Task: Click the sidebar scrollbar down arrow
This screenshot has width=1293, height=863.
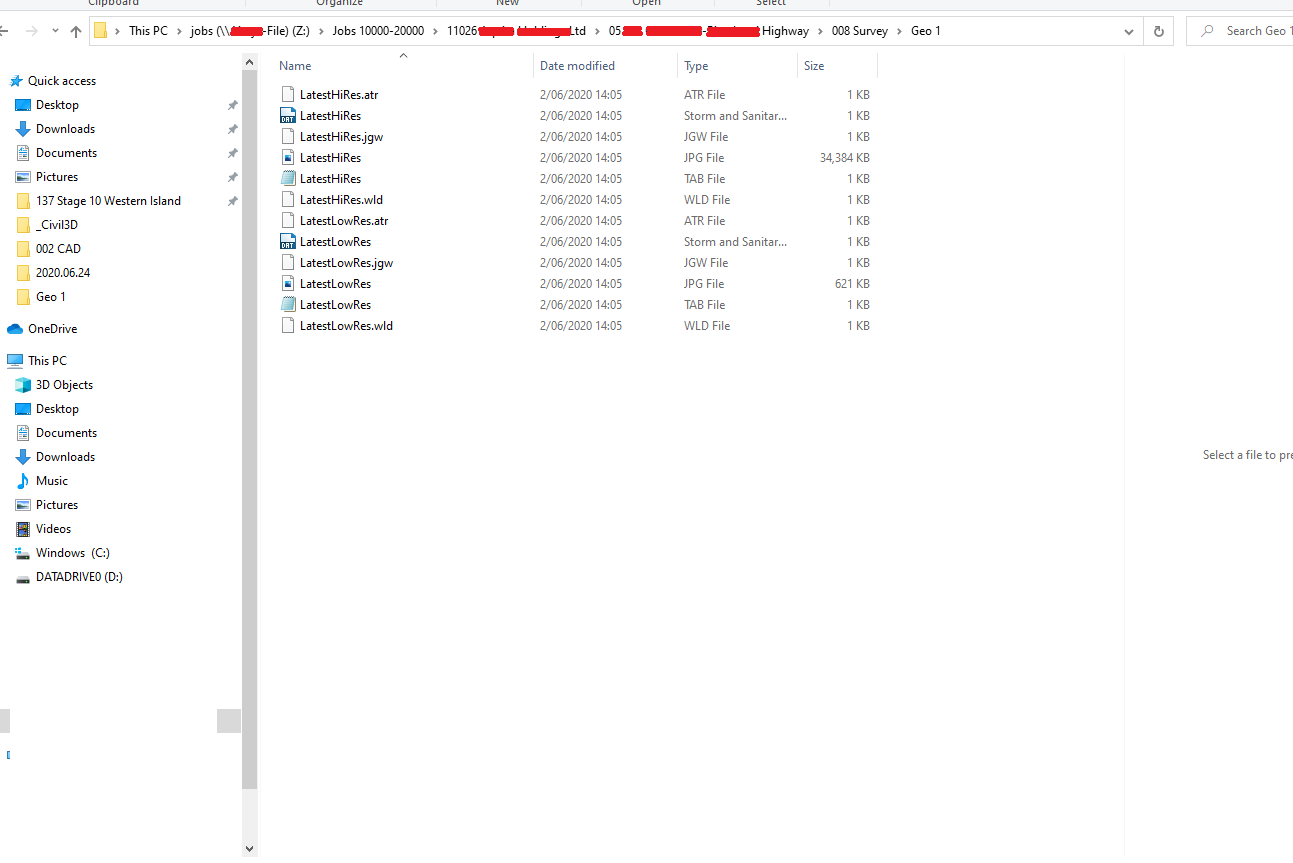Action: (x=250, y=849)
